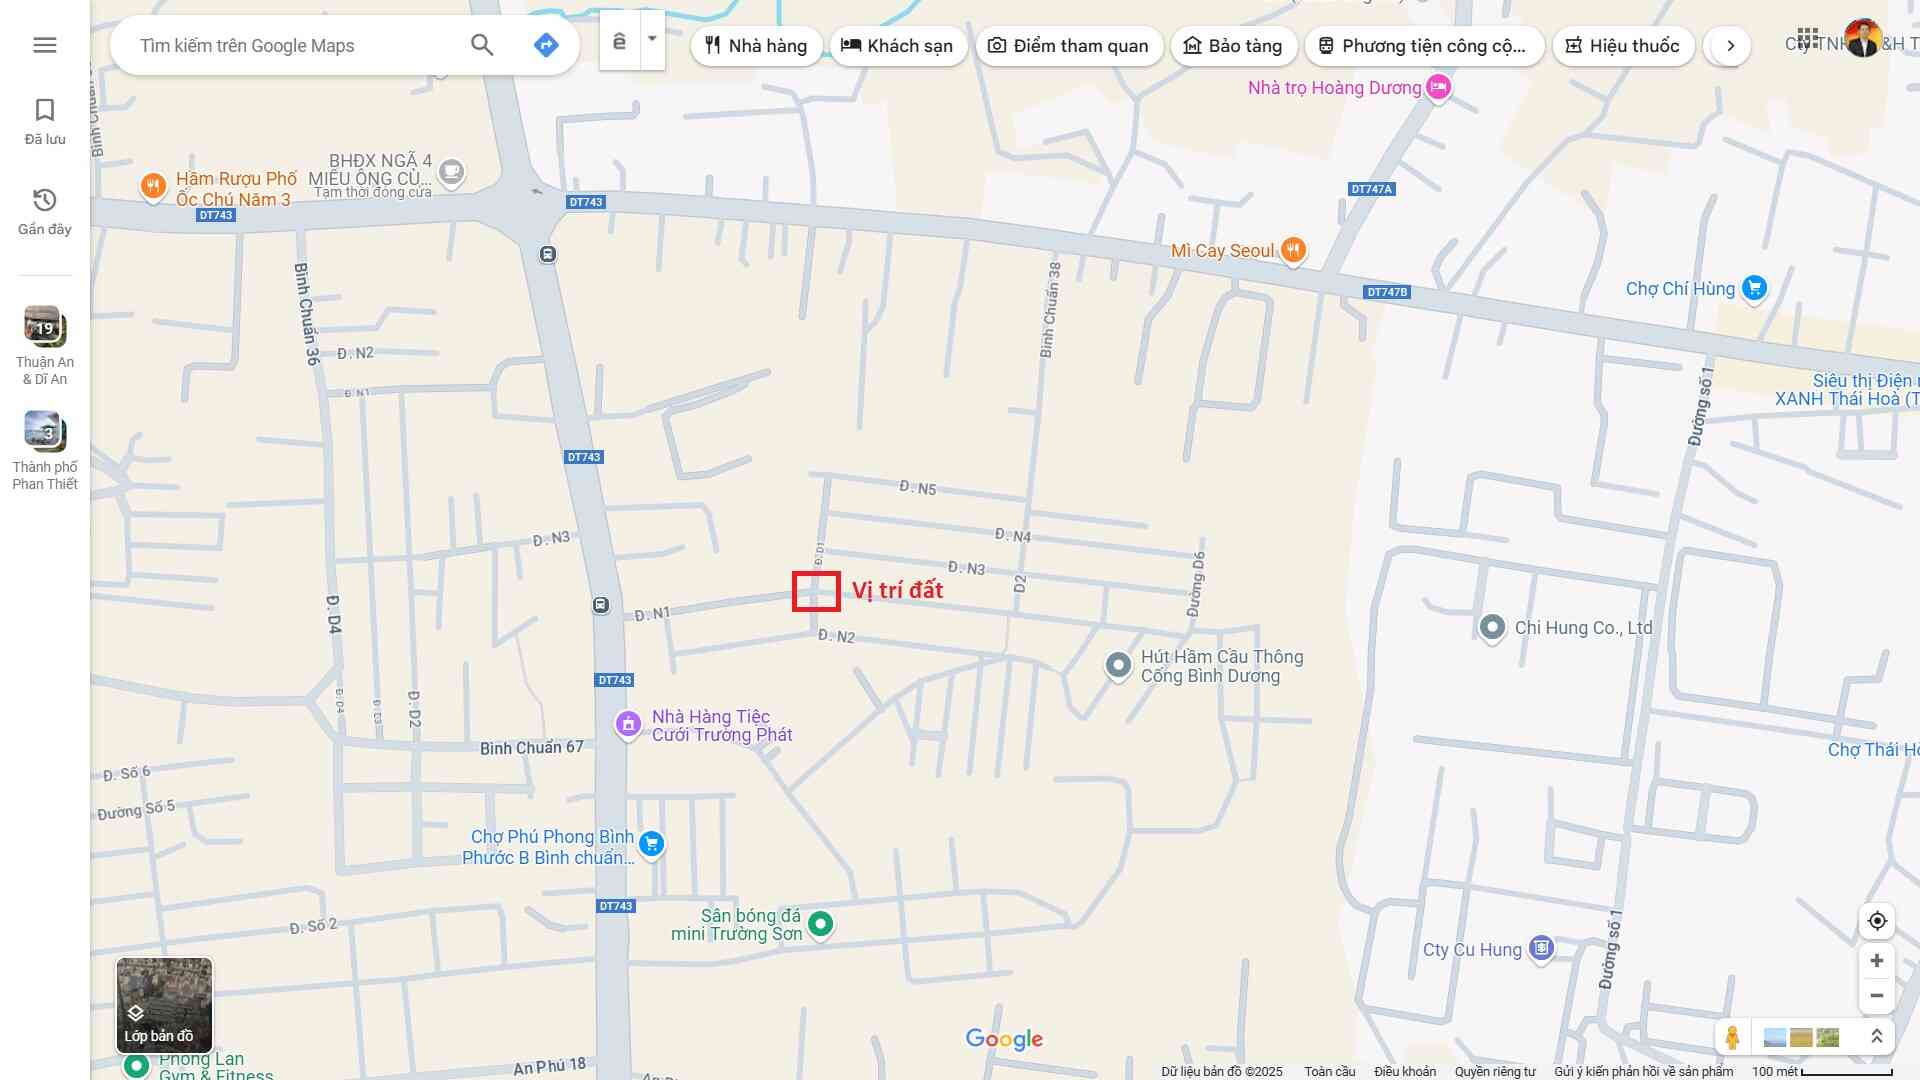1920x1080 pixels.
Task: Zoom out with the minus button
Action: (1877, 996)
